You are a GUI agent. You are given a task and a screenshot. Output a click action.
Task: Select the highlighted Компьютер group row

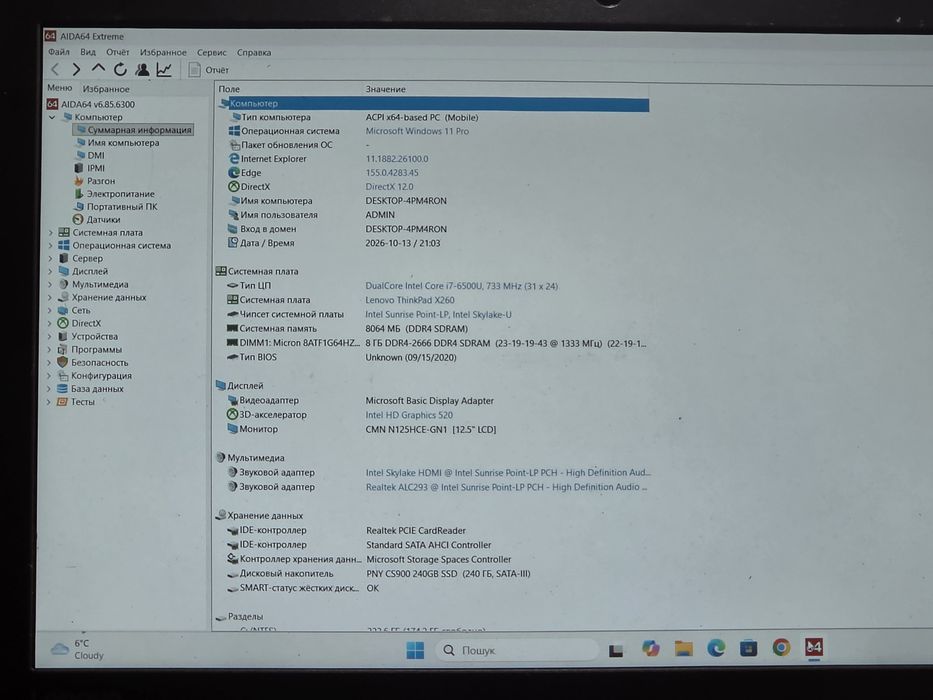(434, 104)
